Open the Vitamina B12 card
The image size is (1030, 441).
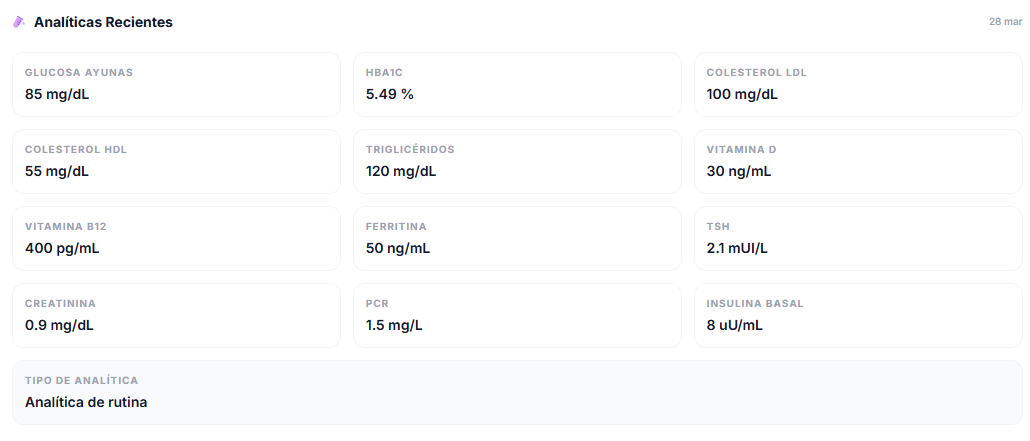[x=176, y=238]
